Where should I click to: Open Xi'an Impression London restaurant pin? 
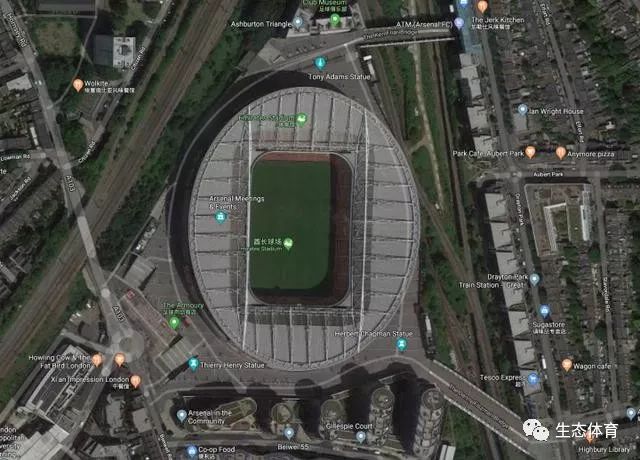click(136, 381)
